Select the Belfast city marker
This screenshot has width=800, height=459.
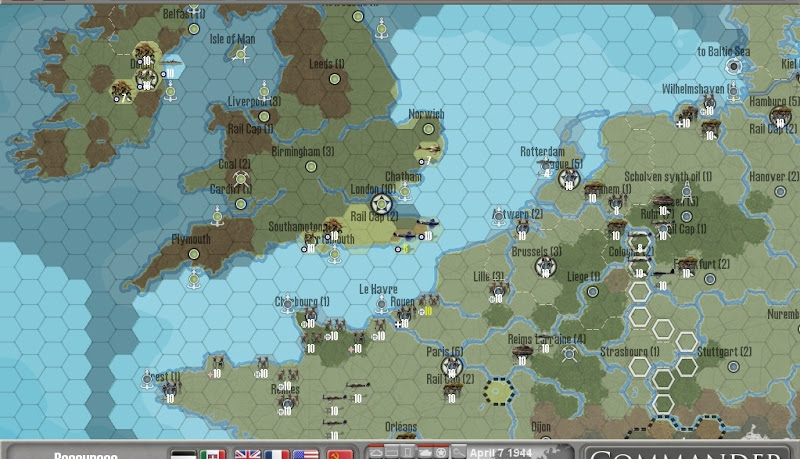[x=194, y=29]
